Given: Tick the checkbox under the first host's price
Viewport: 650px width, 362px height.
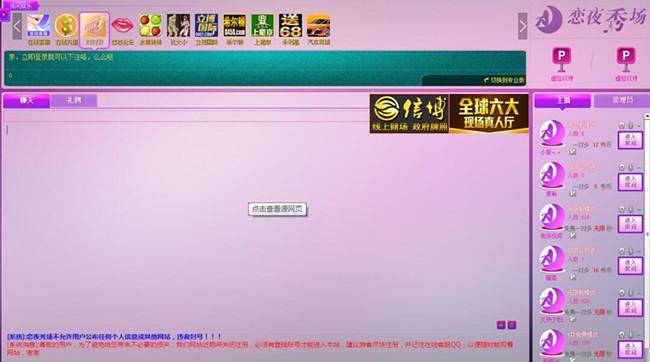Looking at the screenshot, I should tap(572, 152).
